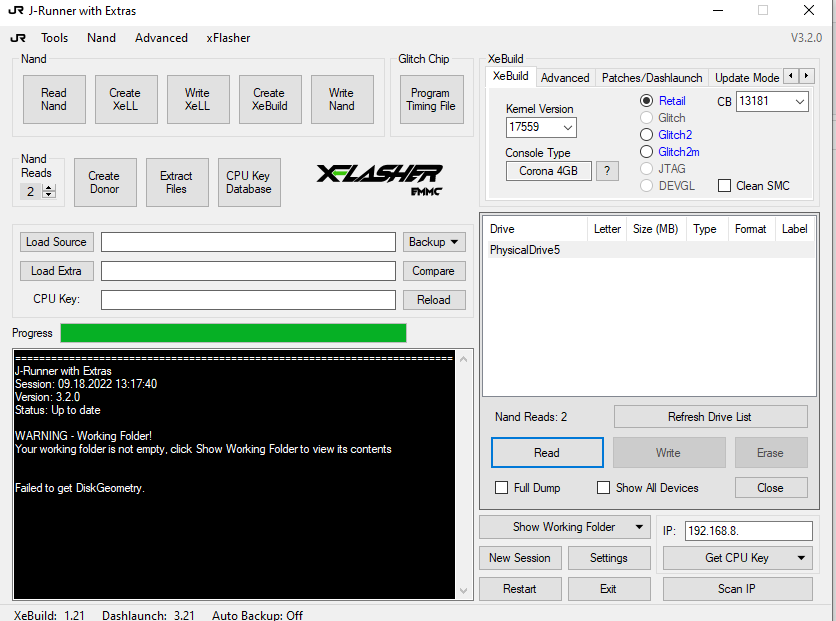Click Program Timing File button
Screen dimensions: 836x621
click(x=431, y=99)
